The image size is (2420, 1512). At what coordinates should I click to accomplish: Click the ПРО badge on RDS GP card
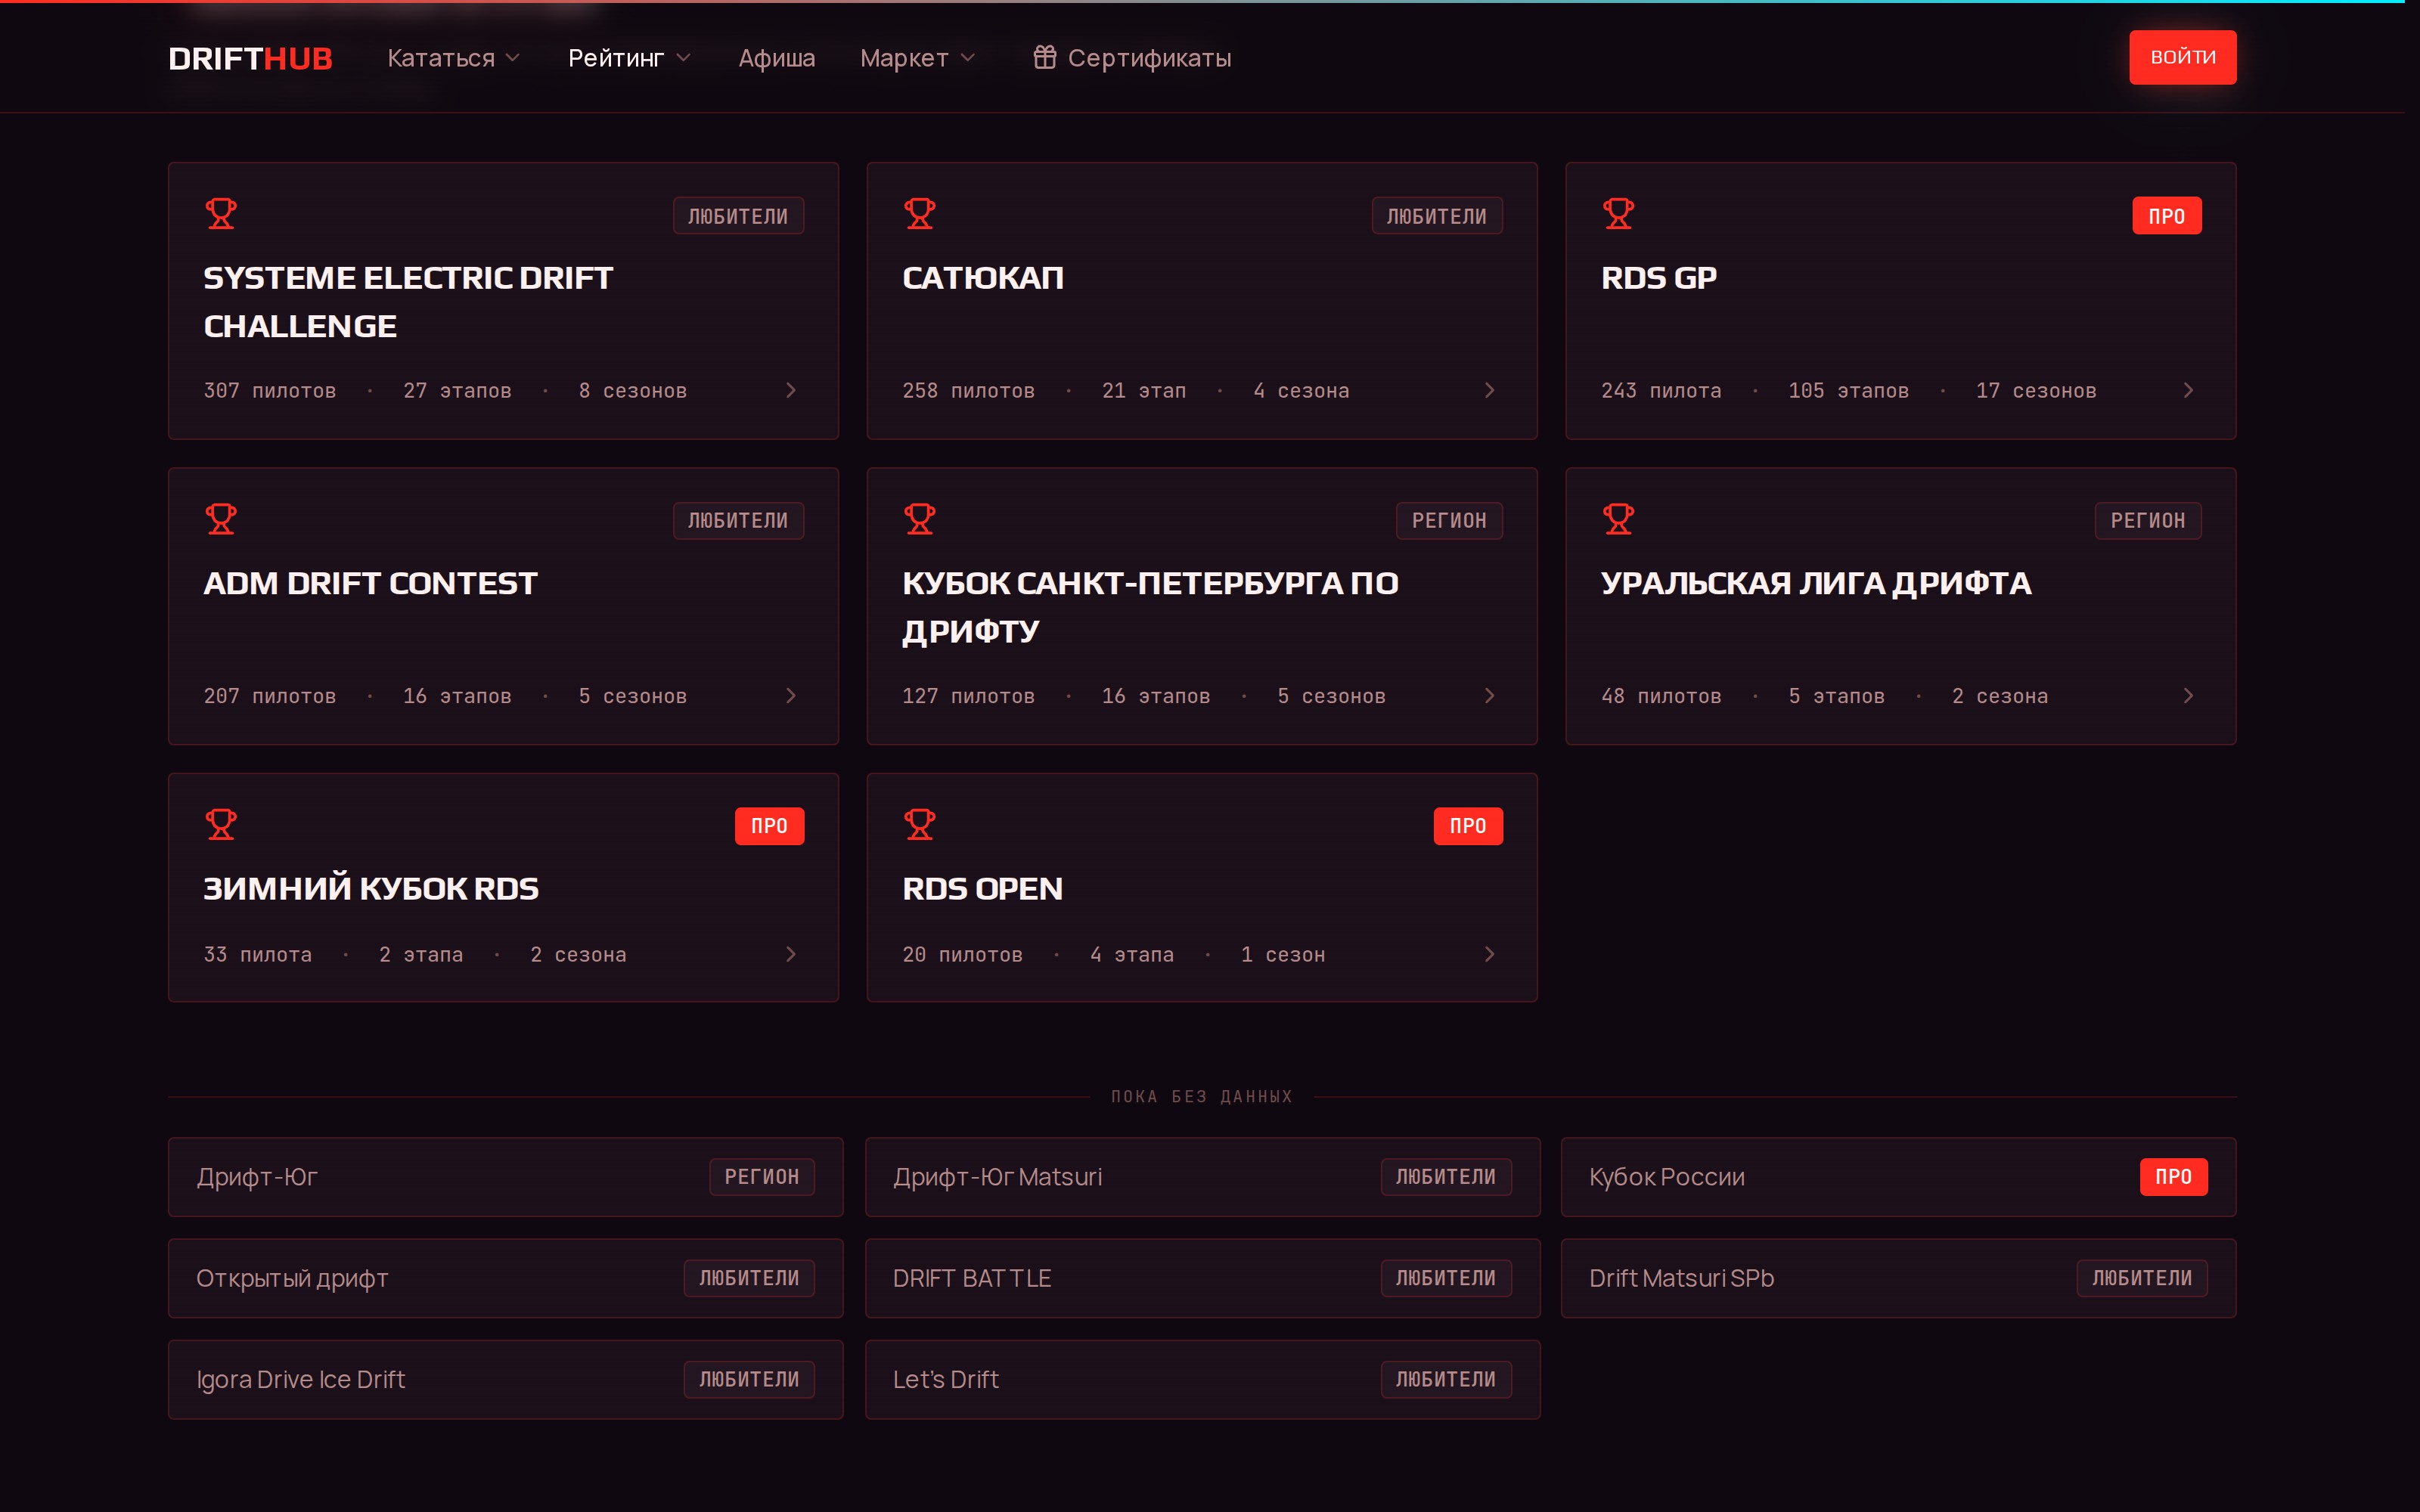pyautogui.click(x=2166, y=216)
